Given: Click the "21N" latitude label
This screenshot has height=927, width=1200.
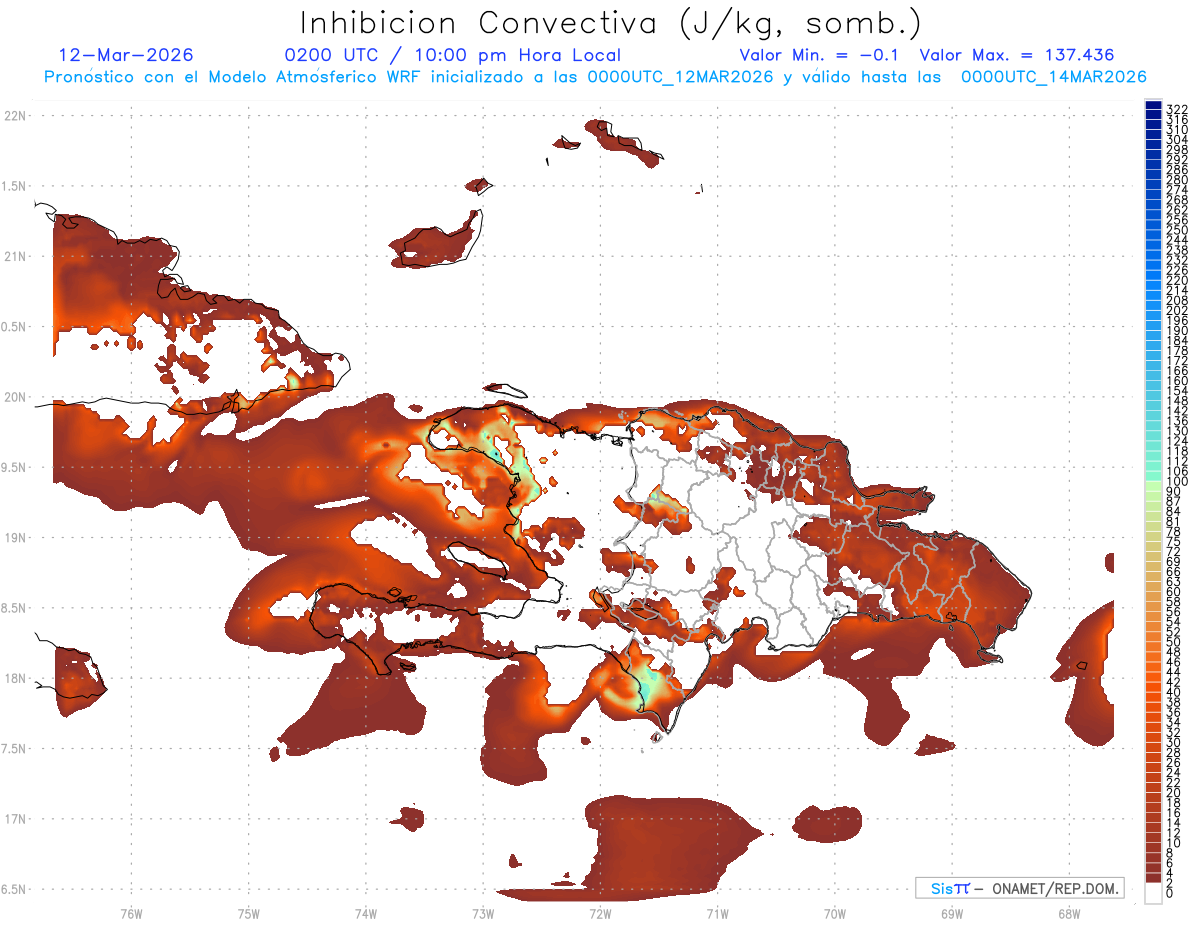Looking at the screenshot, I should point(14,256).
